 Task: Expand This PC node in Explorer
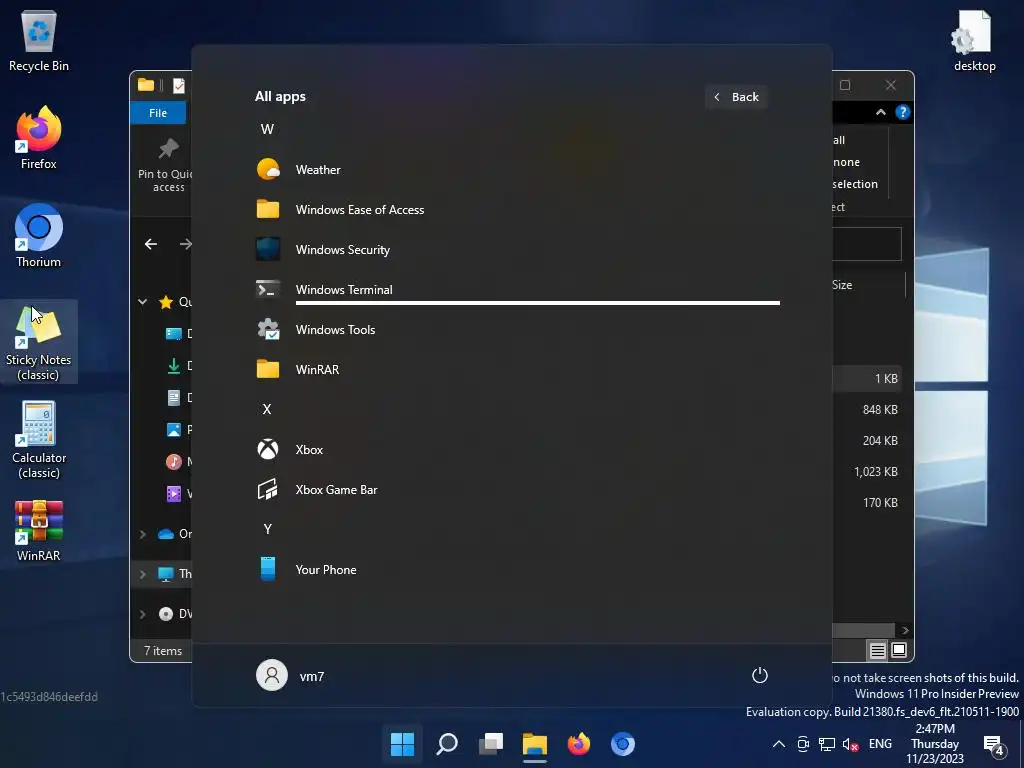click(x=142, y=574)
